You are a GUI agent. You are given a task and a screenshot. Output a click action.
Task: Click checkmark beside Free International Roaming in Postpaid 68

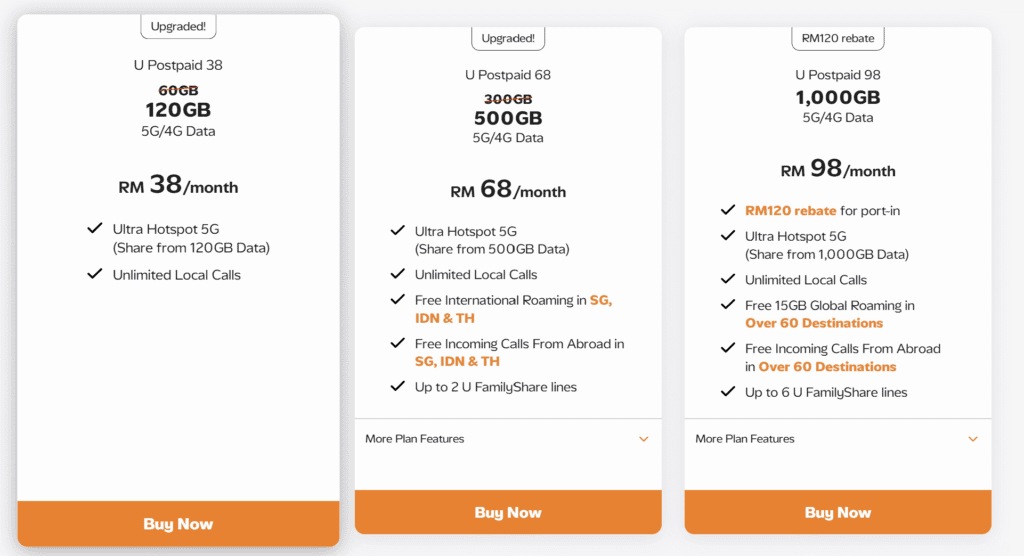397,300
